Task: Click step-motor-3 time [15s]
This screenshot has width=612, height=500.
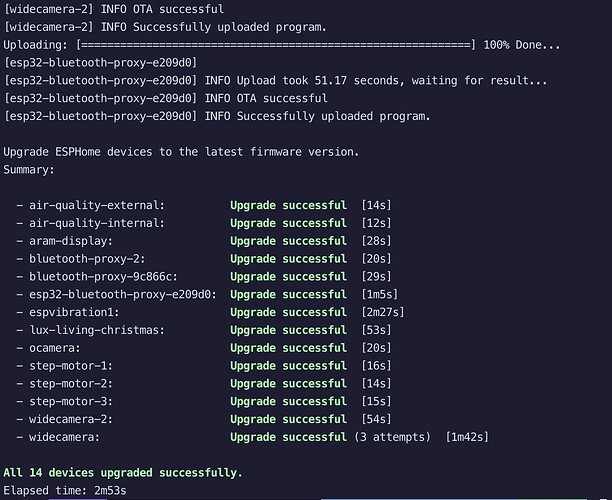Action: coord(376,402)
